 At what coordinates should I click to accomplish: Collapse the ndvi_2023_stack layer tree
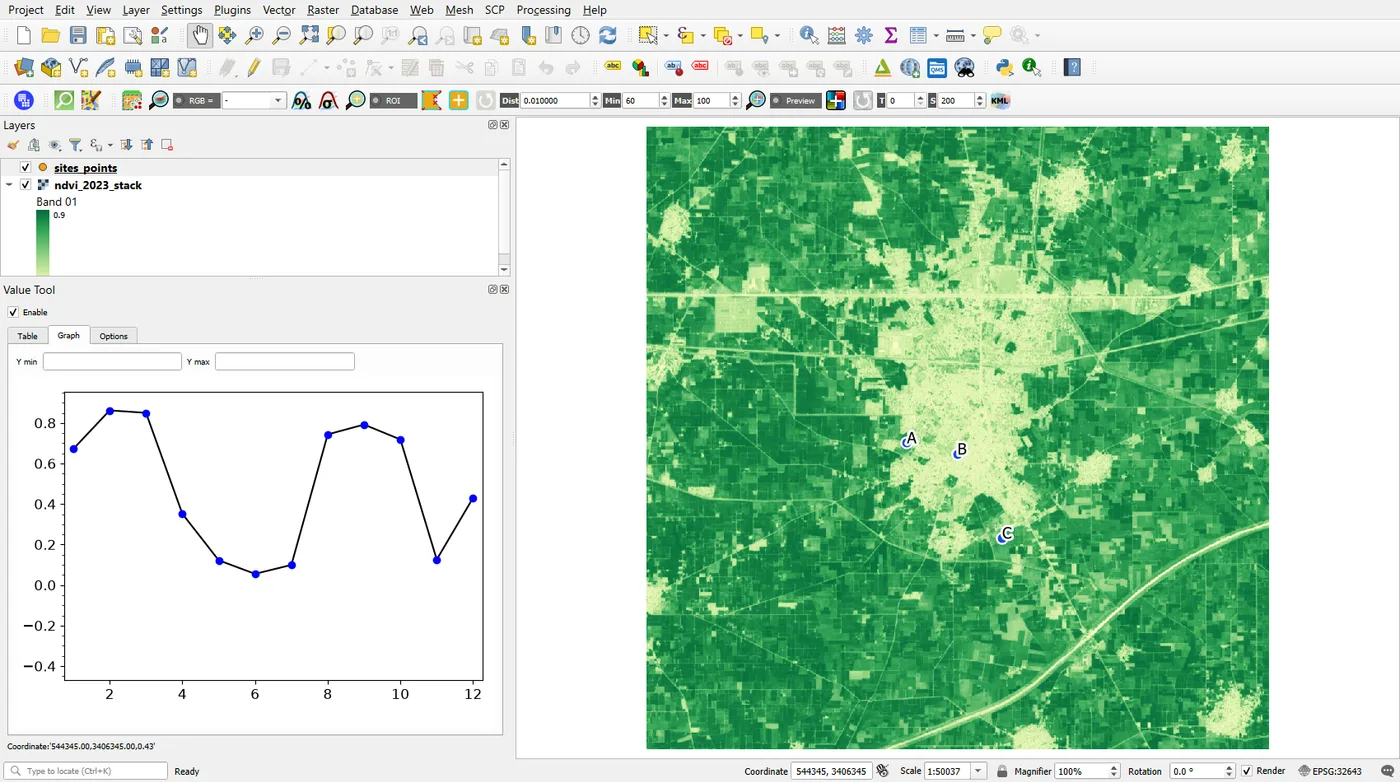point(10,185)
